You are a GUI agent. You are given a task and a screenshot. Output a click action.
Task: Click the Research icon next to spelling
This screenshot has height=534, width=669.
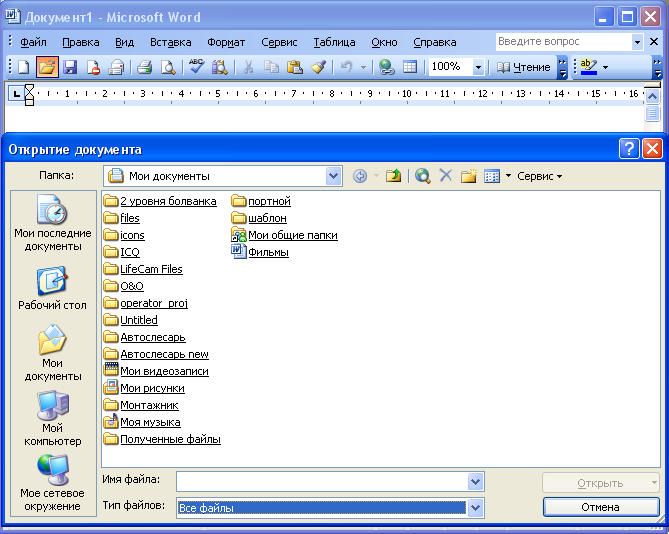point(220,67)
